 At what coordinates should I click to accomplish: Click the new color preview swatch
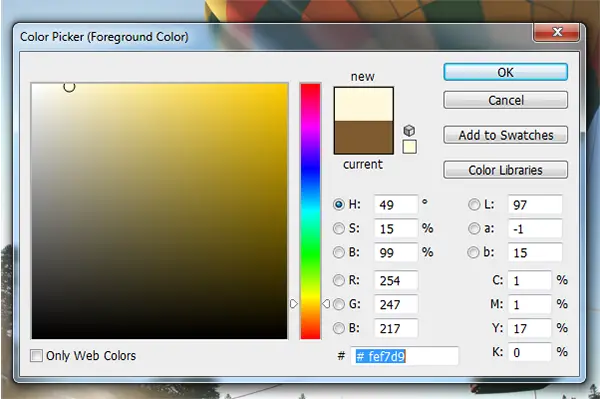coord(364,104)
